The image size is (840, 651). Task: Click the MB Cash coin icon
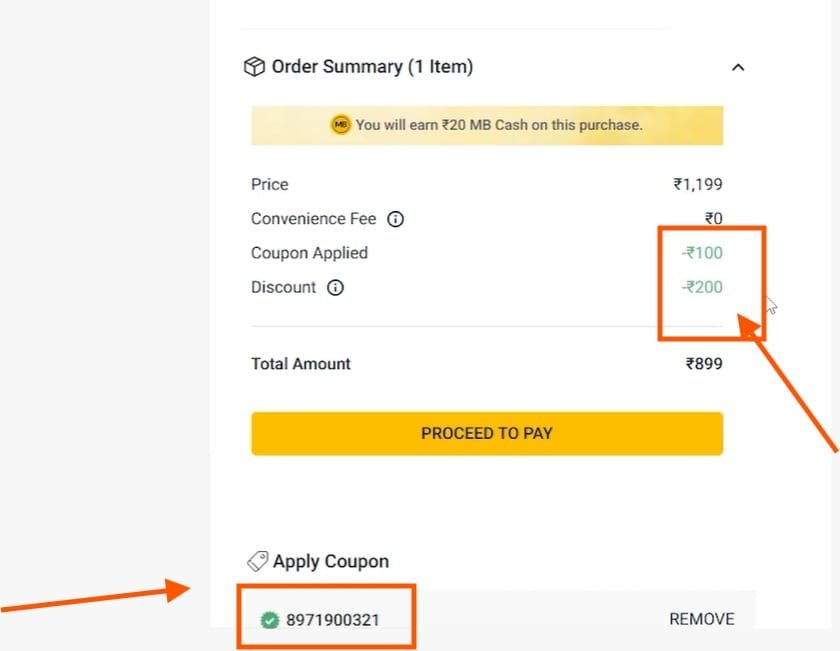pos(341,125)
